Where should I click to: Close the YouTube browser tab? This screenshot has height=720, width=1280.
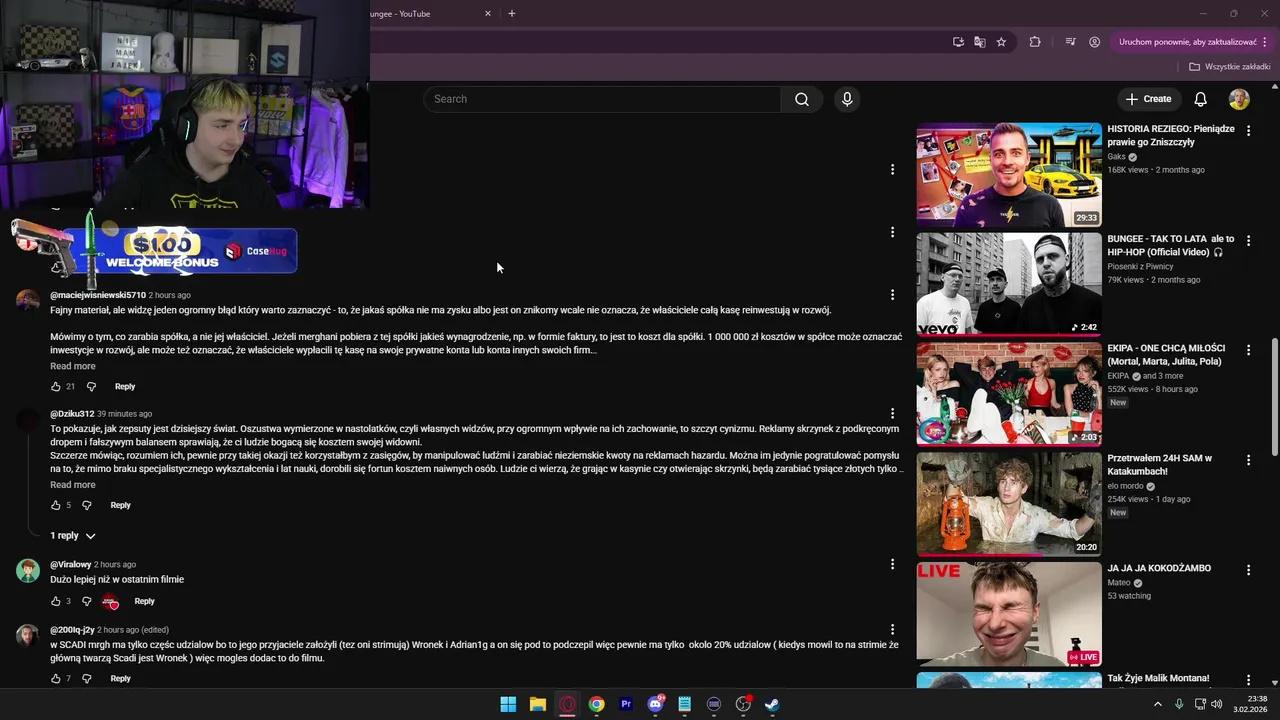[x=488, y=14]
